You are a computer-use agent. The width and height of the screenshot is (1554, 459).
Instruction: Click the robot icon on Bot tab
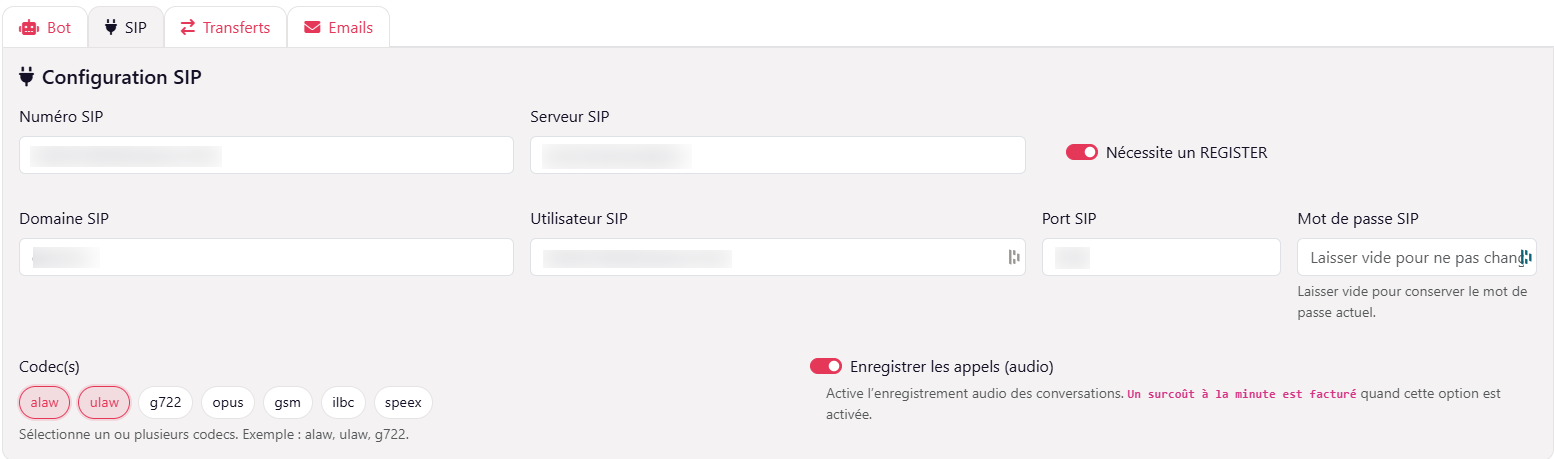28,28
